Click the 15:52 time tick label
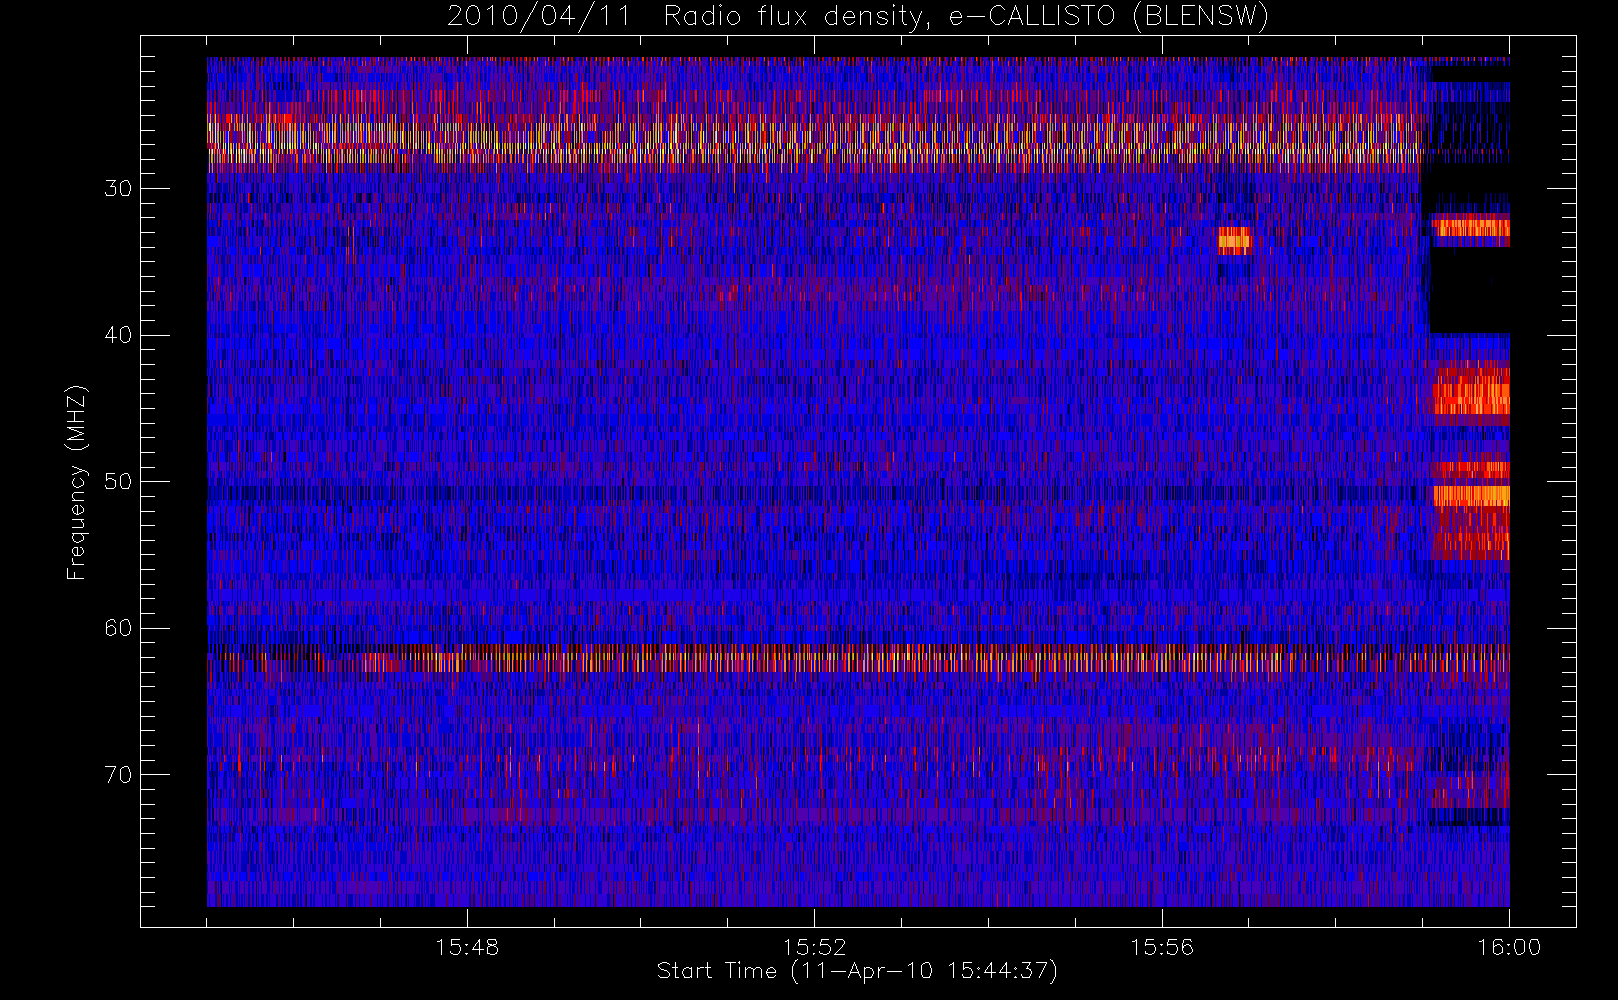The height and width of the screenshot is (1000, 1618). pyautogui.click(x=814, y=947)
